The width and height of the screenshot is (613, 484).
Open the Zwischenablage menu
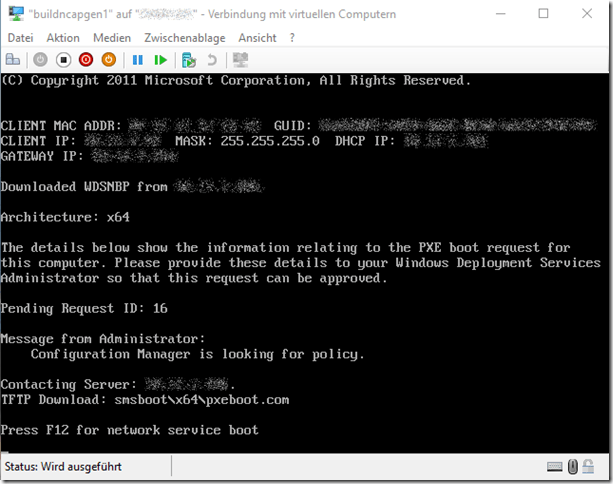183,37
